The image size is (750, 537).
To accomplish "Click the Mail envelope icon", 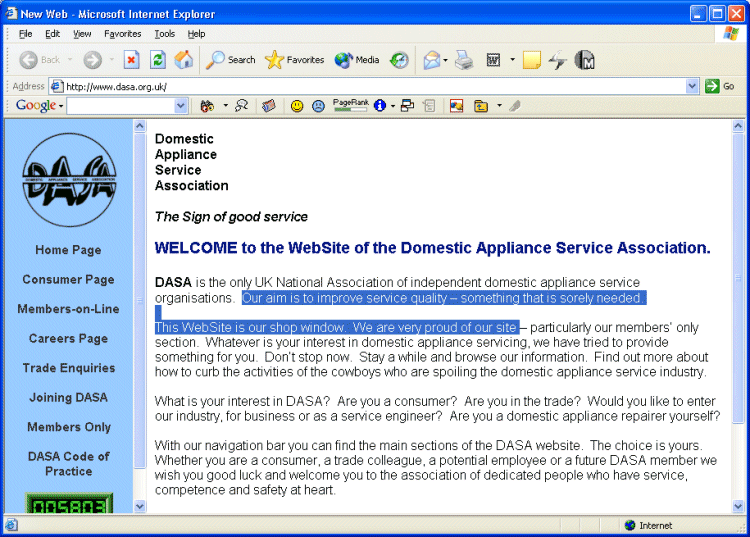I will click(x=431, y=60).
